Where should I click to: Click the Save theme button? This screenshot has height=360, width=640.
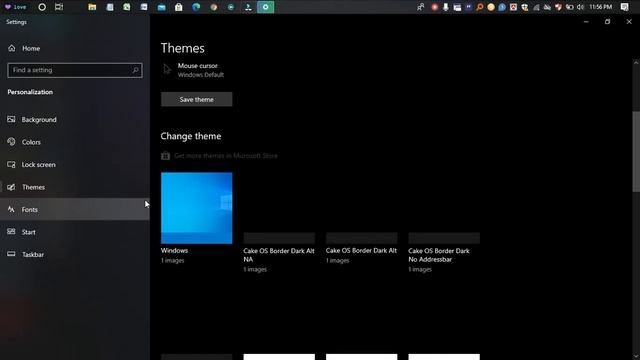click(196, 99)
